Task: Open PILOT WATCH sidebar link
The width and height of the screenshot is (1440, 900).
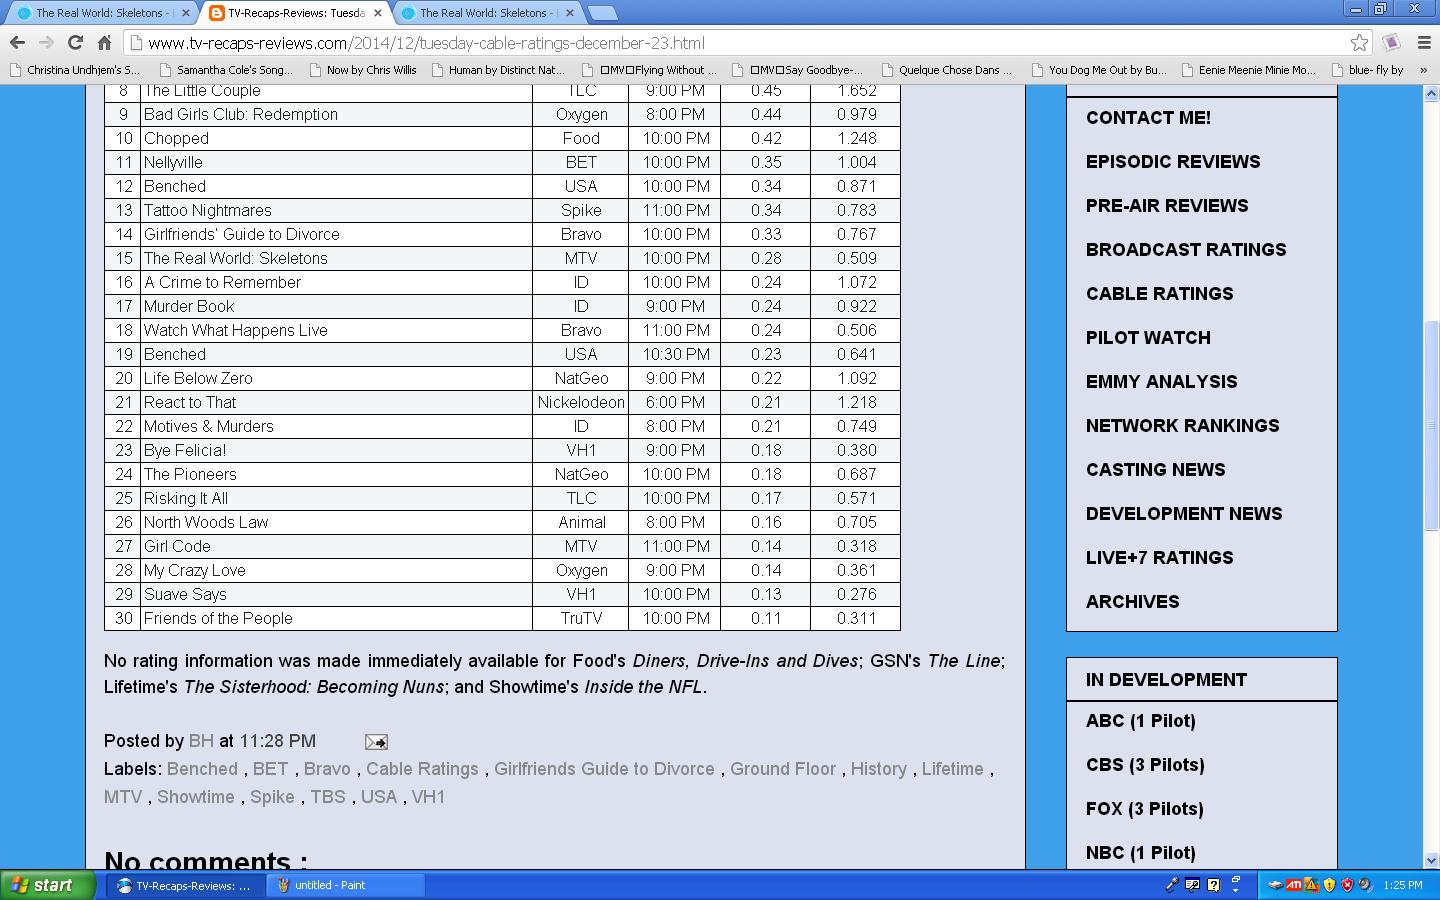Action: point(1148,338)
